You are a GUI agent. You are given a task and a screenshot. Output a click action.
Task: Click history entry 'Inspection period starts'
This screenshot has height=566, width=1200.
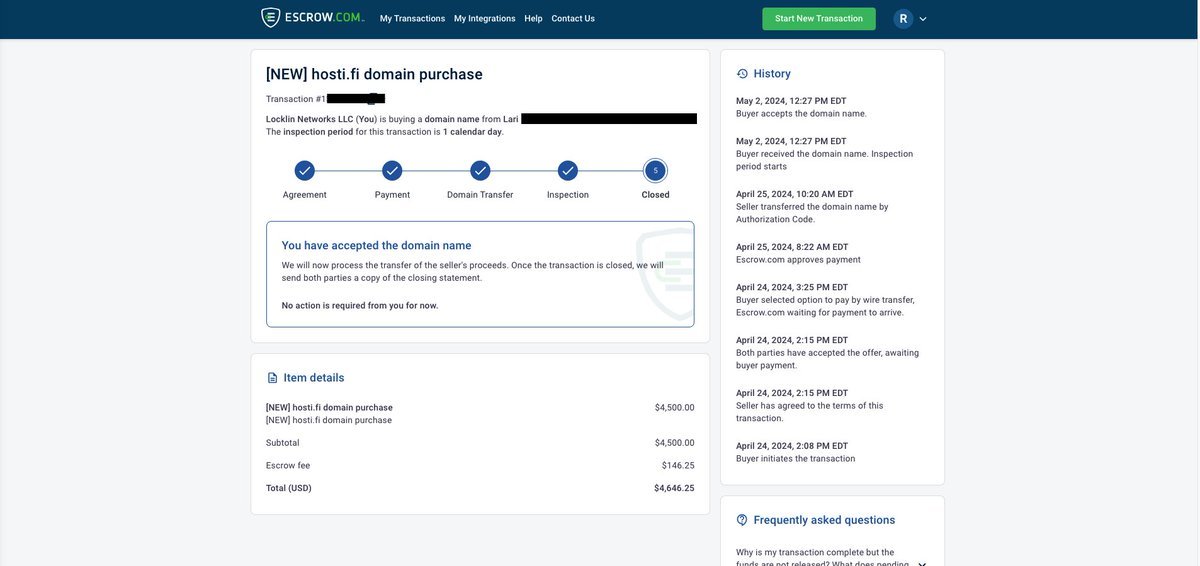825,160
